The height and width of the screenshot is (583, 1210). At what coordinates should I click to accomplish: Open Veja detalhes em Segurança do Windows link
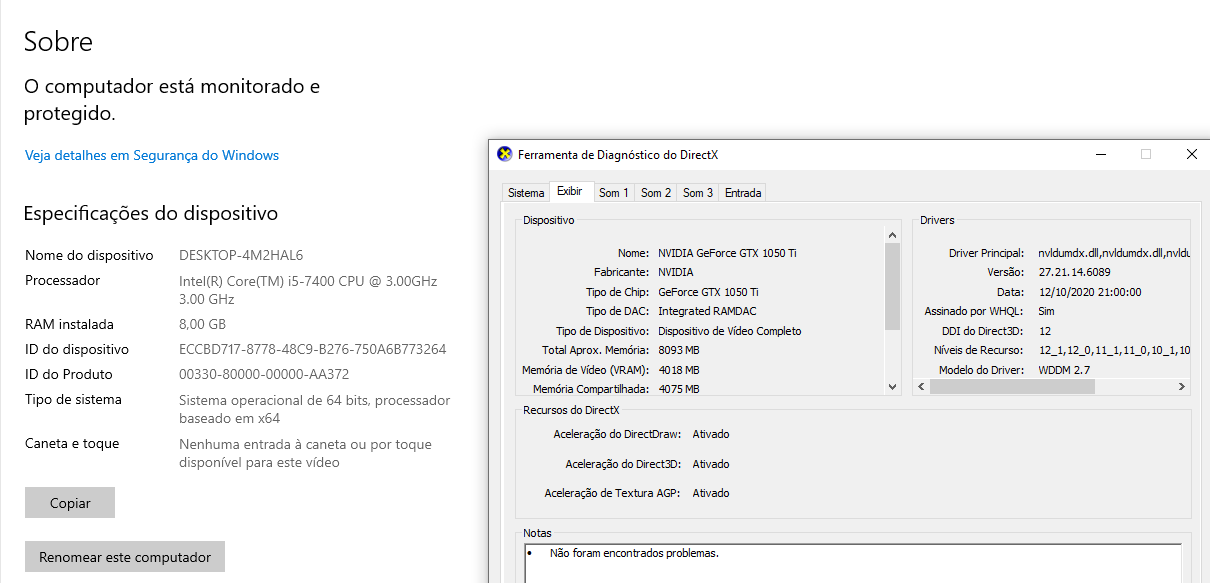(152, 155)
